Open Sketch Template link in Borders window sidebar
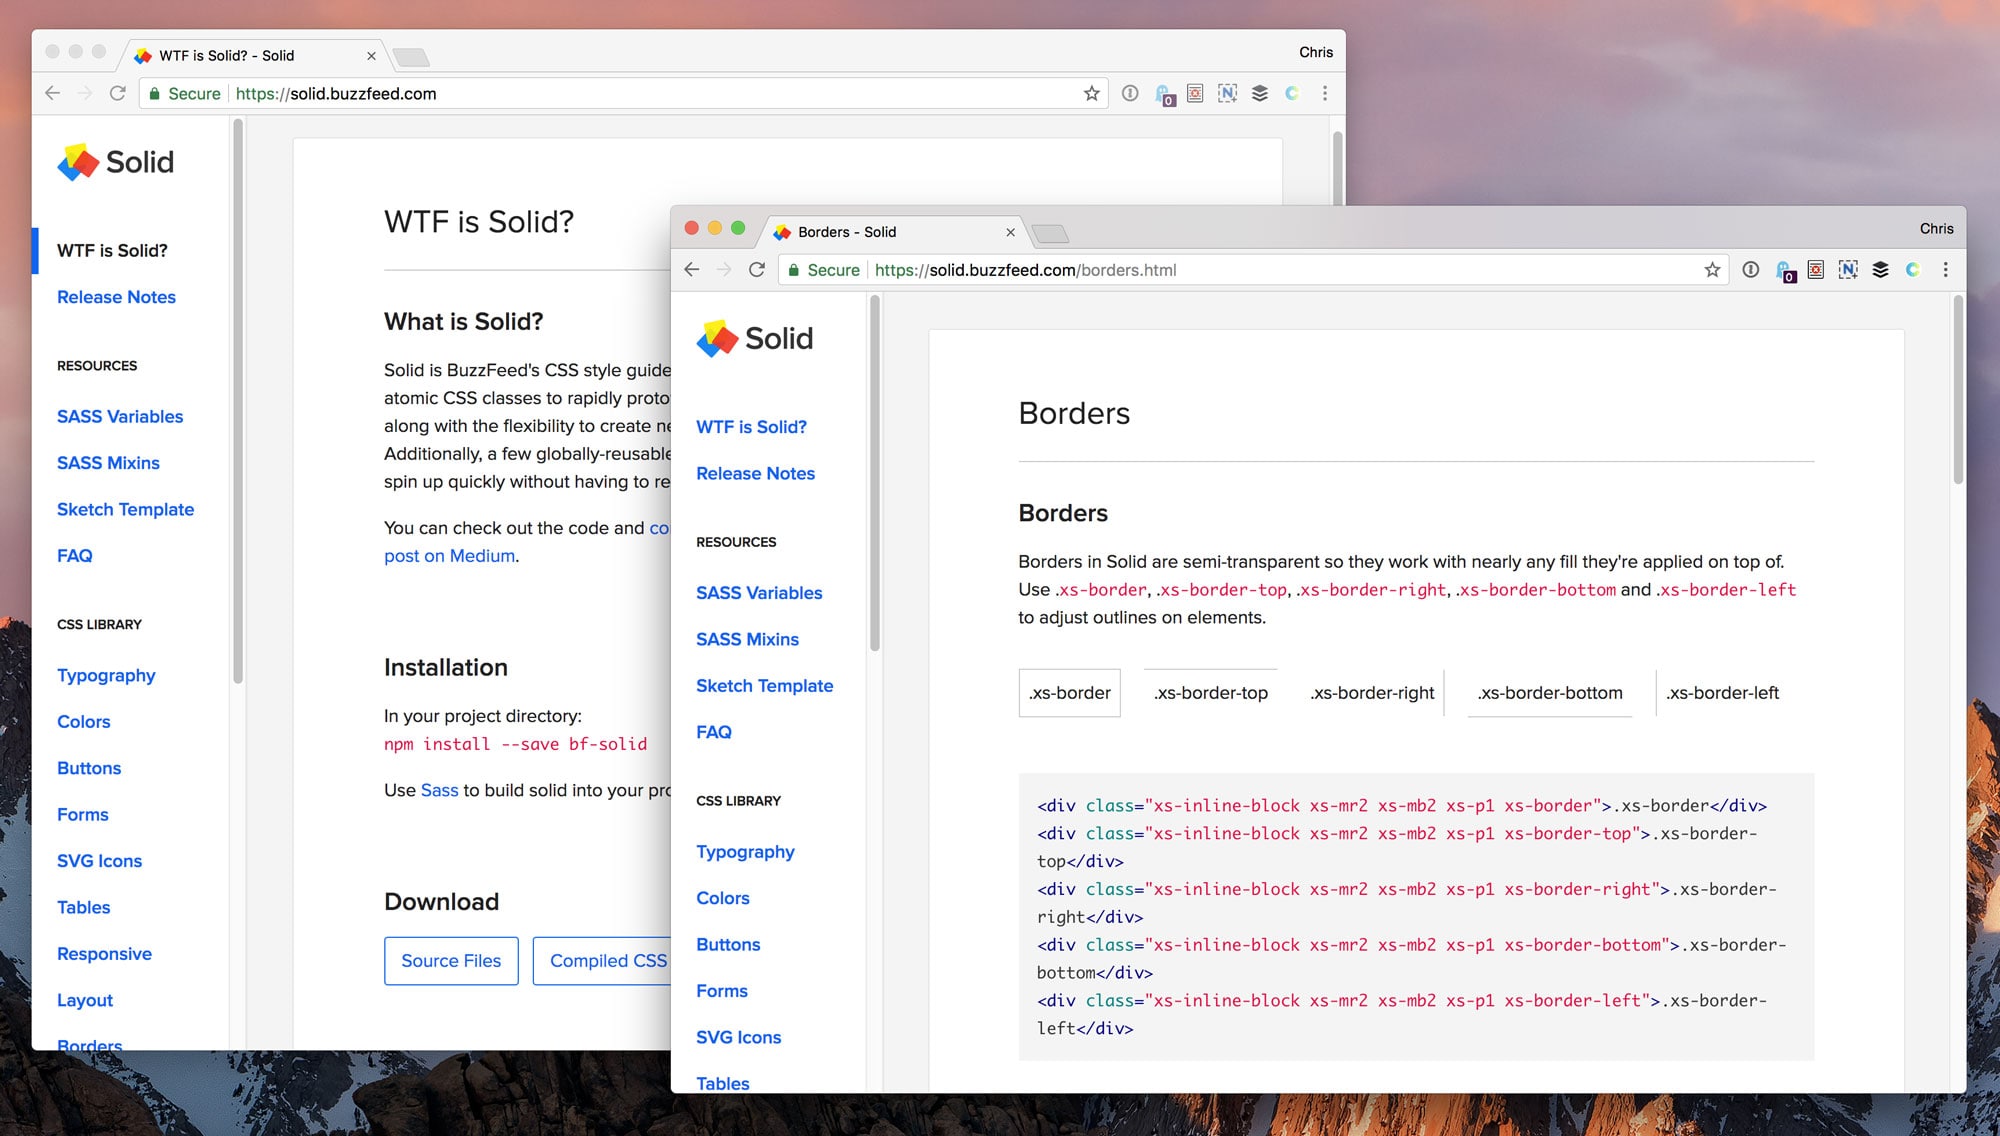Viewport: 2000px width, 1136px height. tap(764, 686)
